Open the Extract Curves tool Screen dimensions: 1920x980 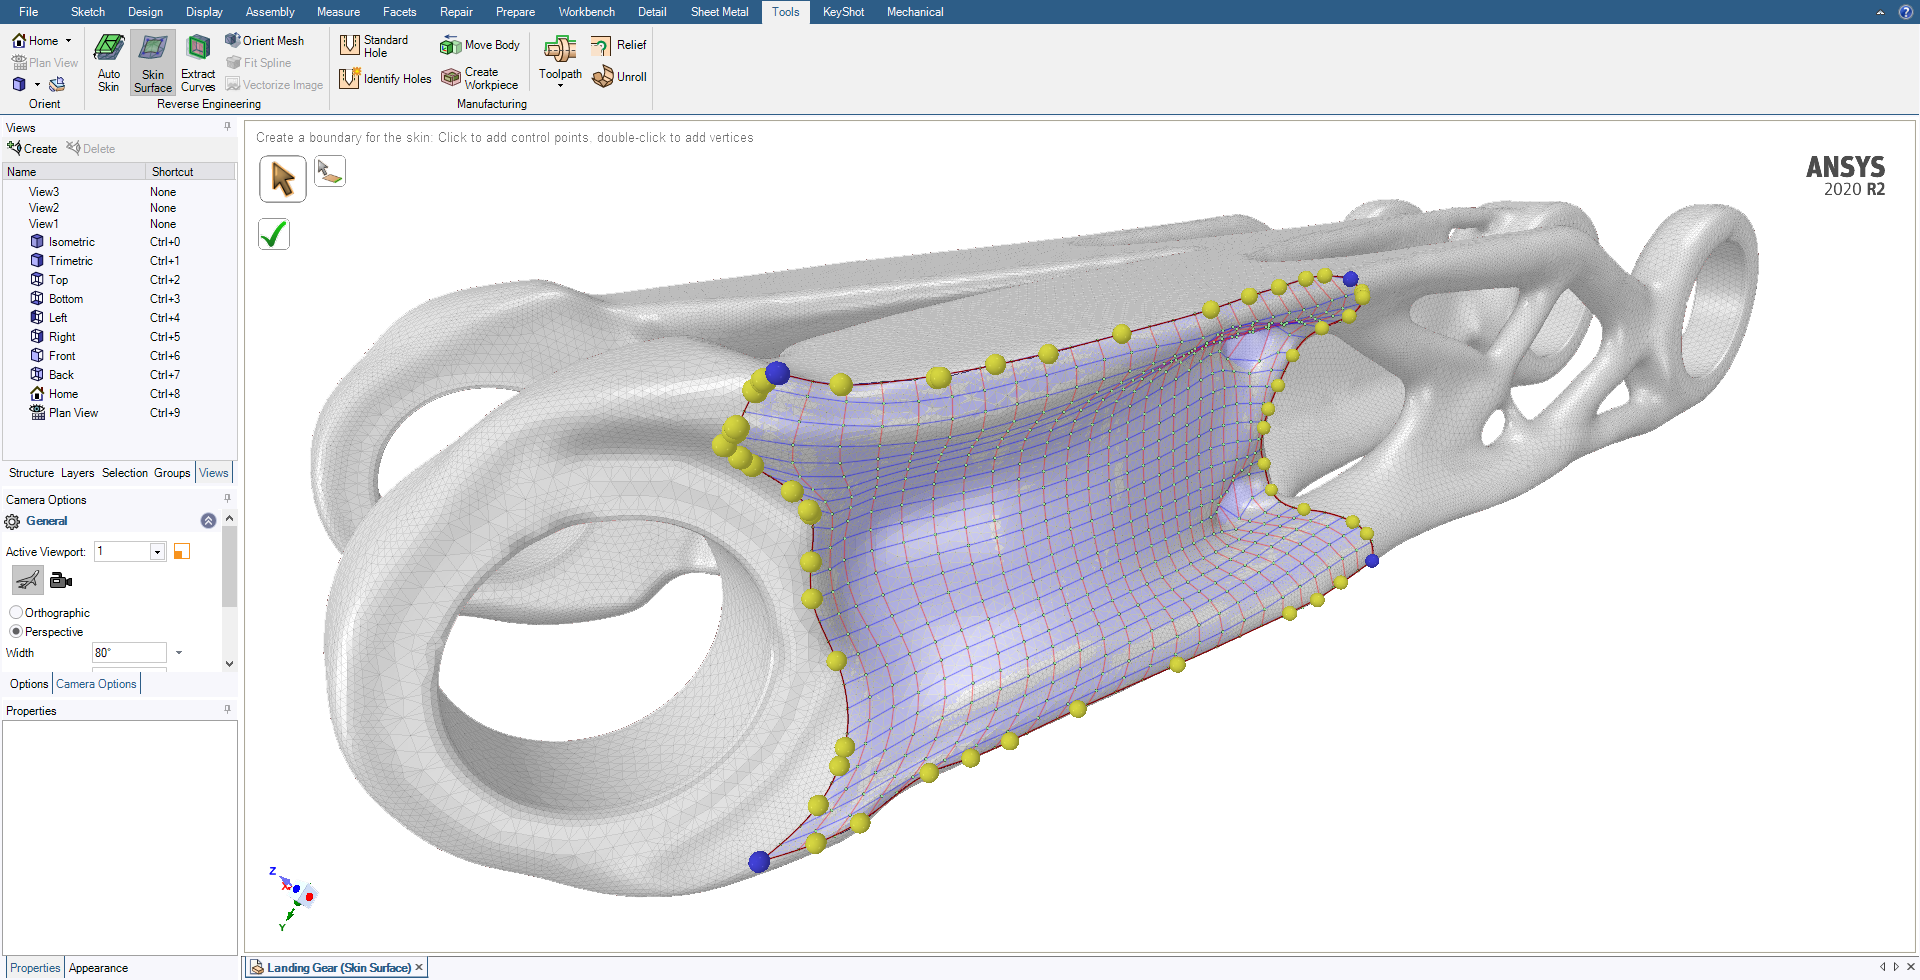(198, 62)
